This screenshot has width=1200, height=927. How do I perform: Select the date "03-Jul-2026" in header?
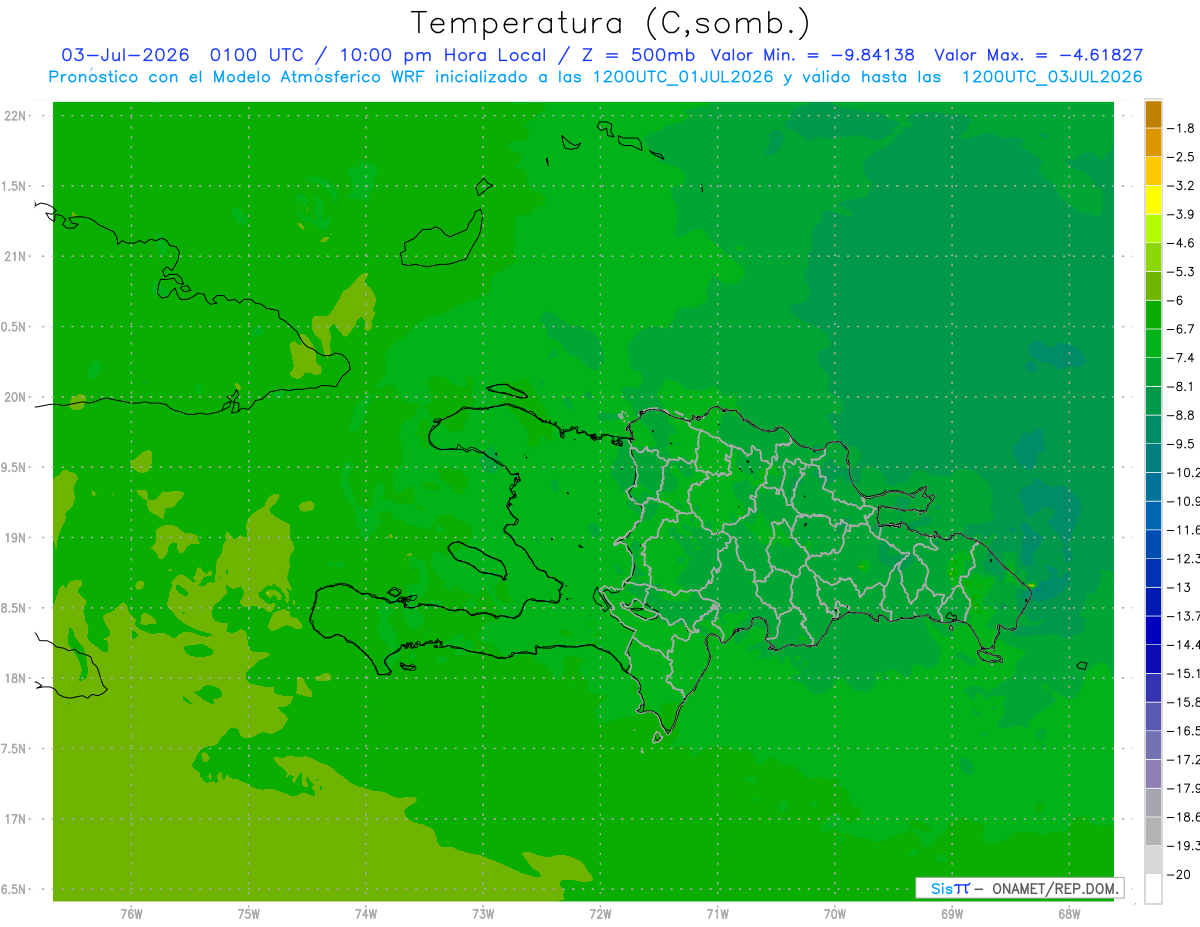(126, 55)
